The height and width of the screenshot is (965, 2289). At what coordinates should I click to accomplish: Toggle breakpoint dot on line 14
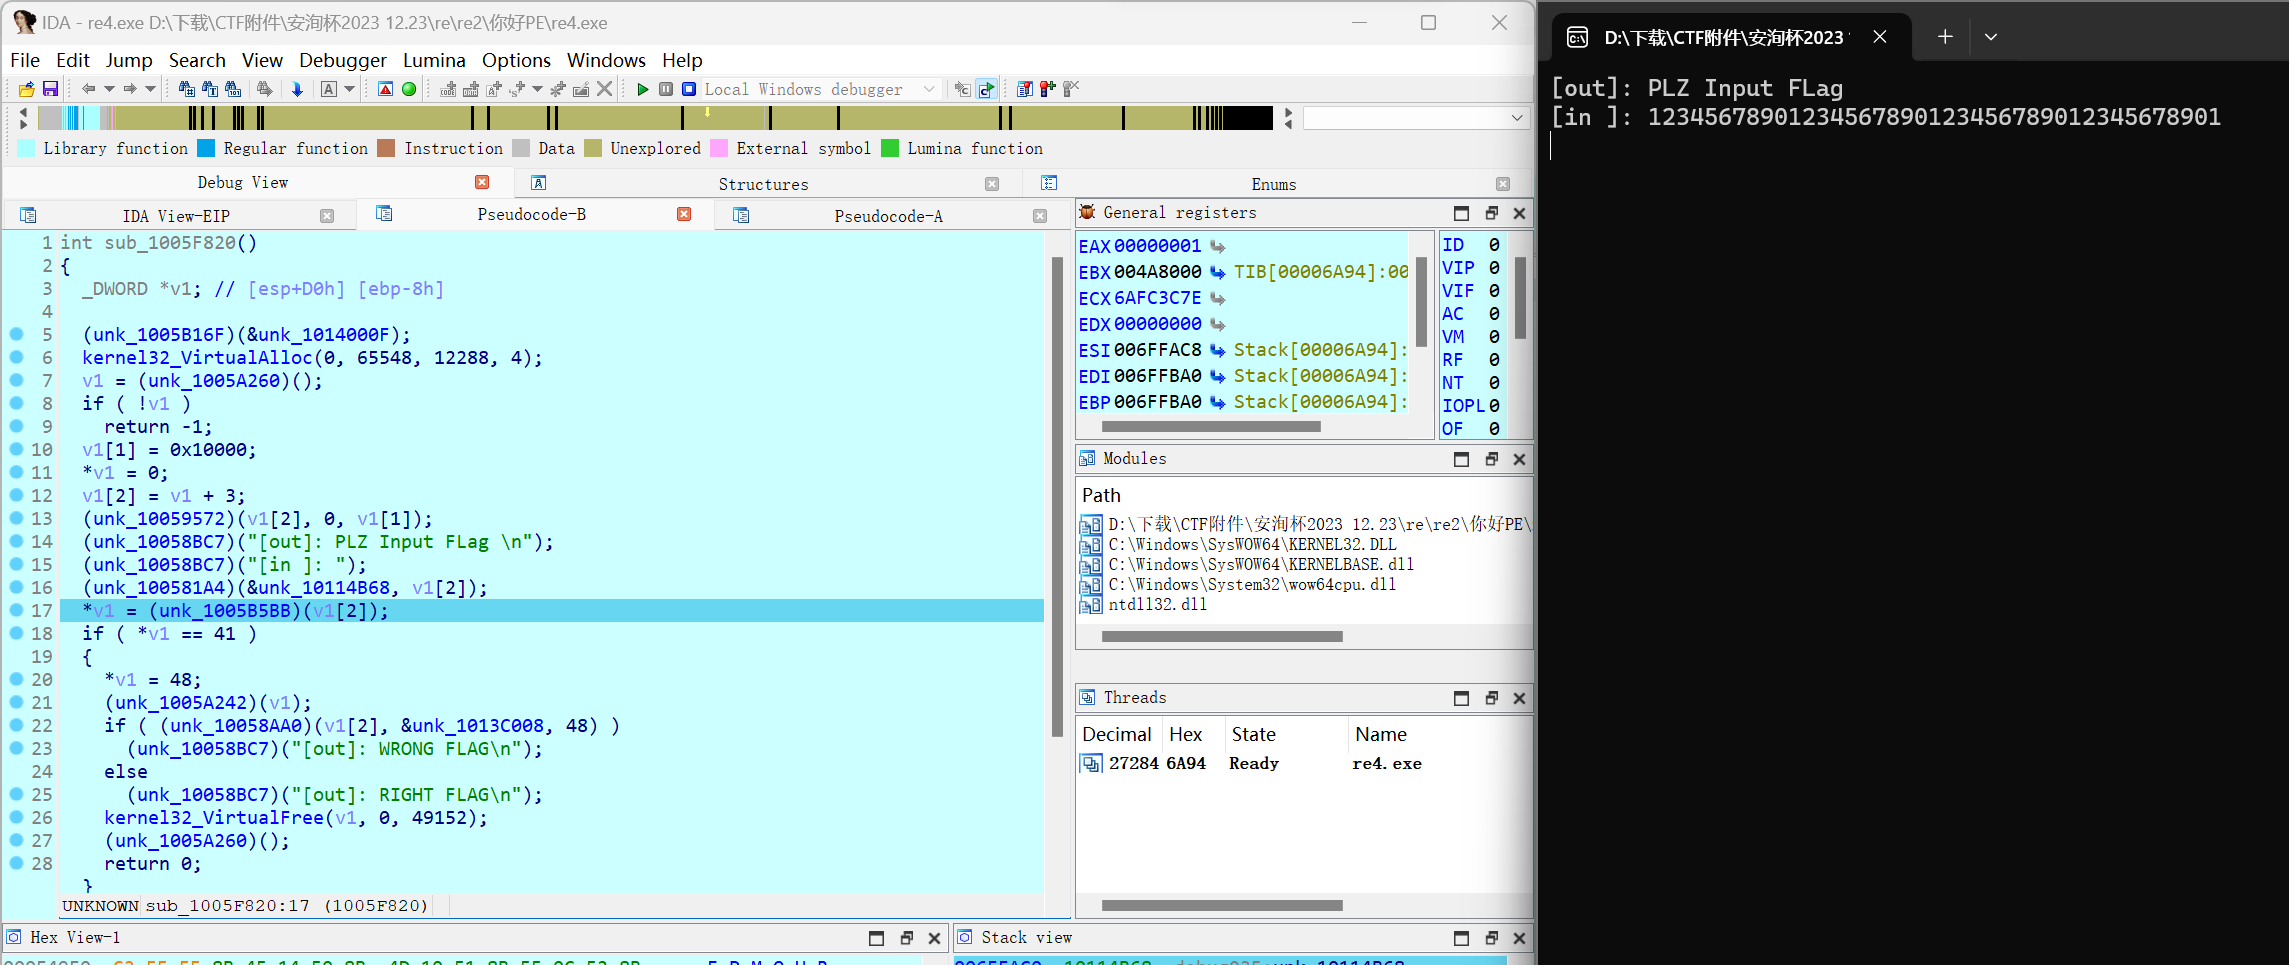[x=16, y=541]
